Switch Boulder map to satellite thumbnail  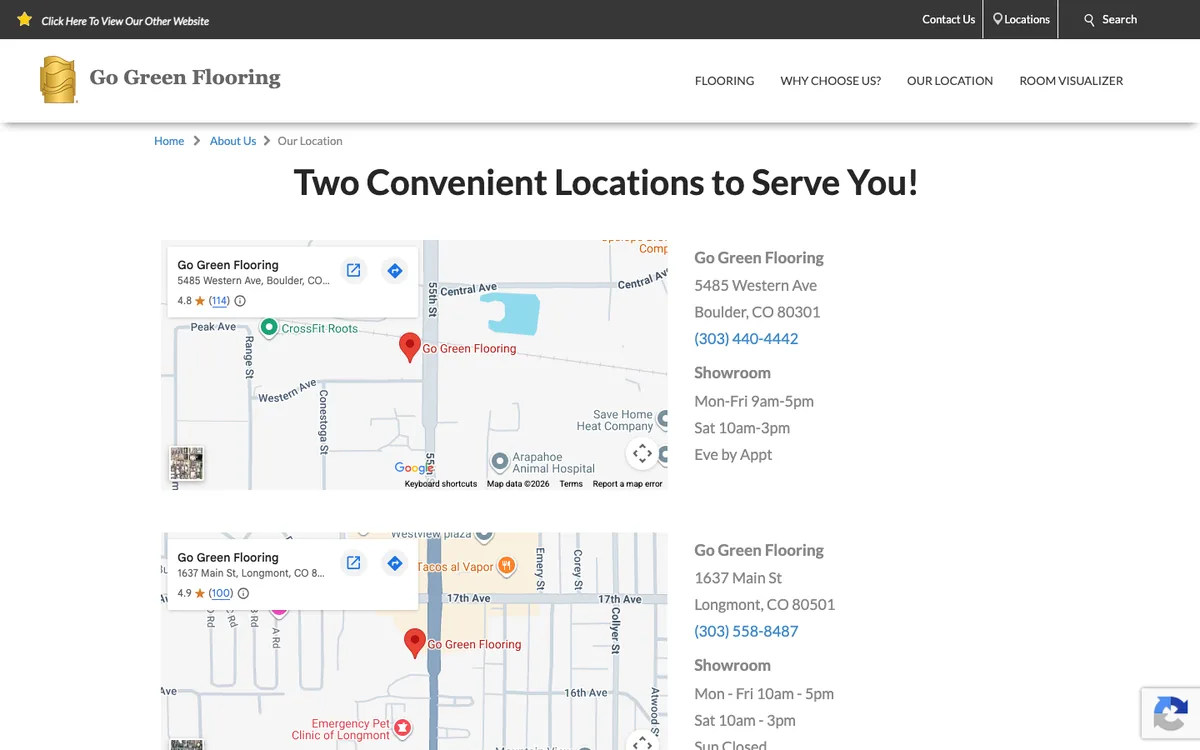pyautogui.click(x=186, y=463)
